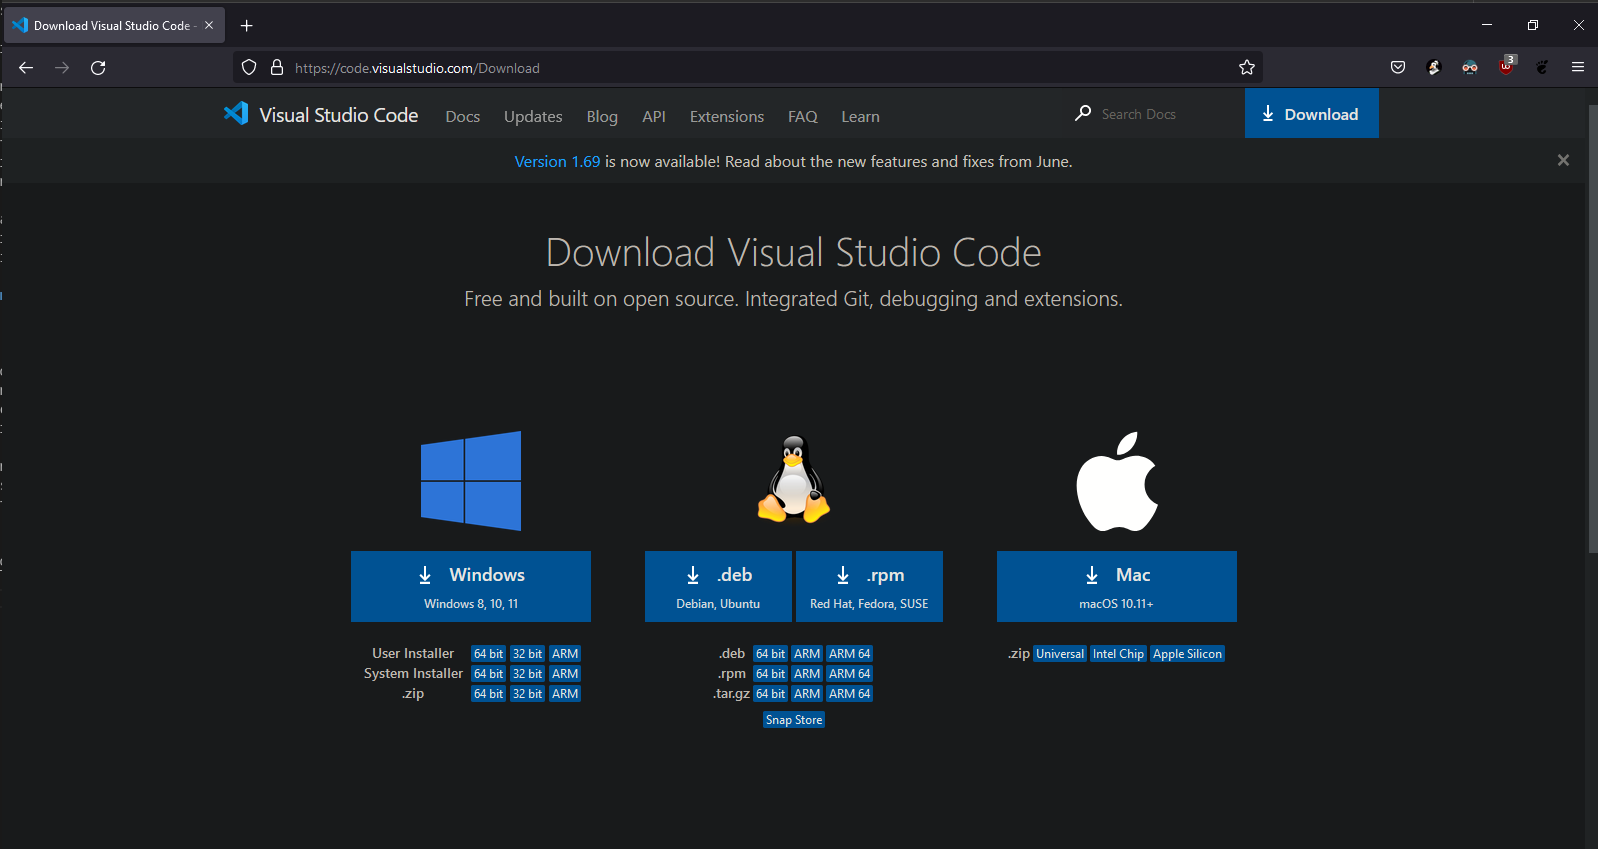Open the Docs navigation item
Image resolution: width=1598 pixels, height=849 pixels.
[x=463, y=116]
